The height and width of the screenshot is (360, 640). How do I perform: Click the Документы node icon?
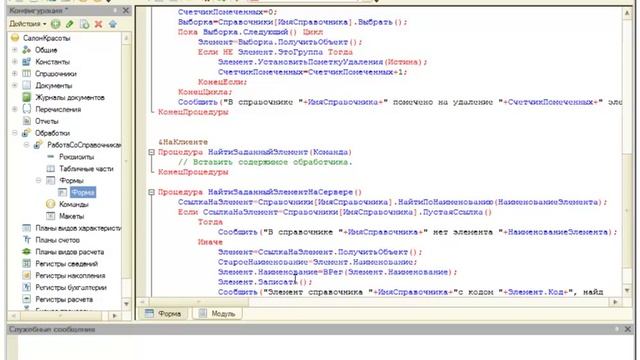click(x=27, y=85)
